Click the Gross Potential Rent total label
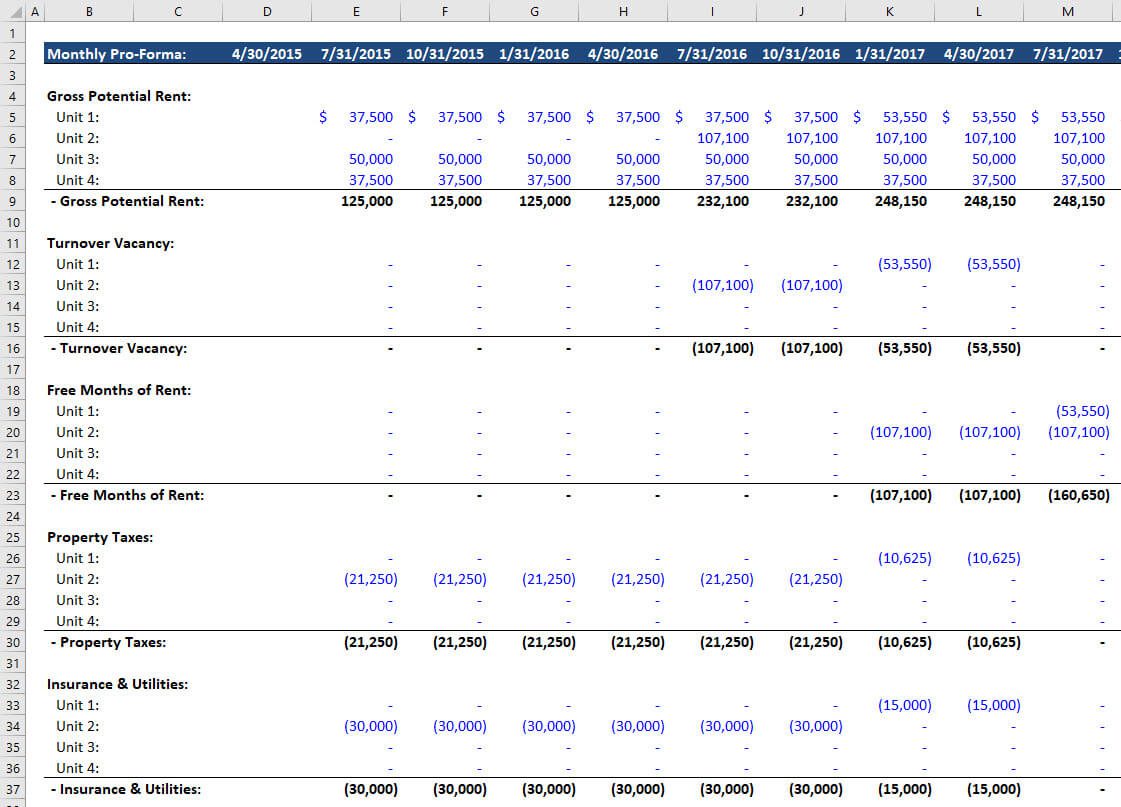The height and width of the screenshot is (807, 1121). click(x=127, y=202)
